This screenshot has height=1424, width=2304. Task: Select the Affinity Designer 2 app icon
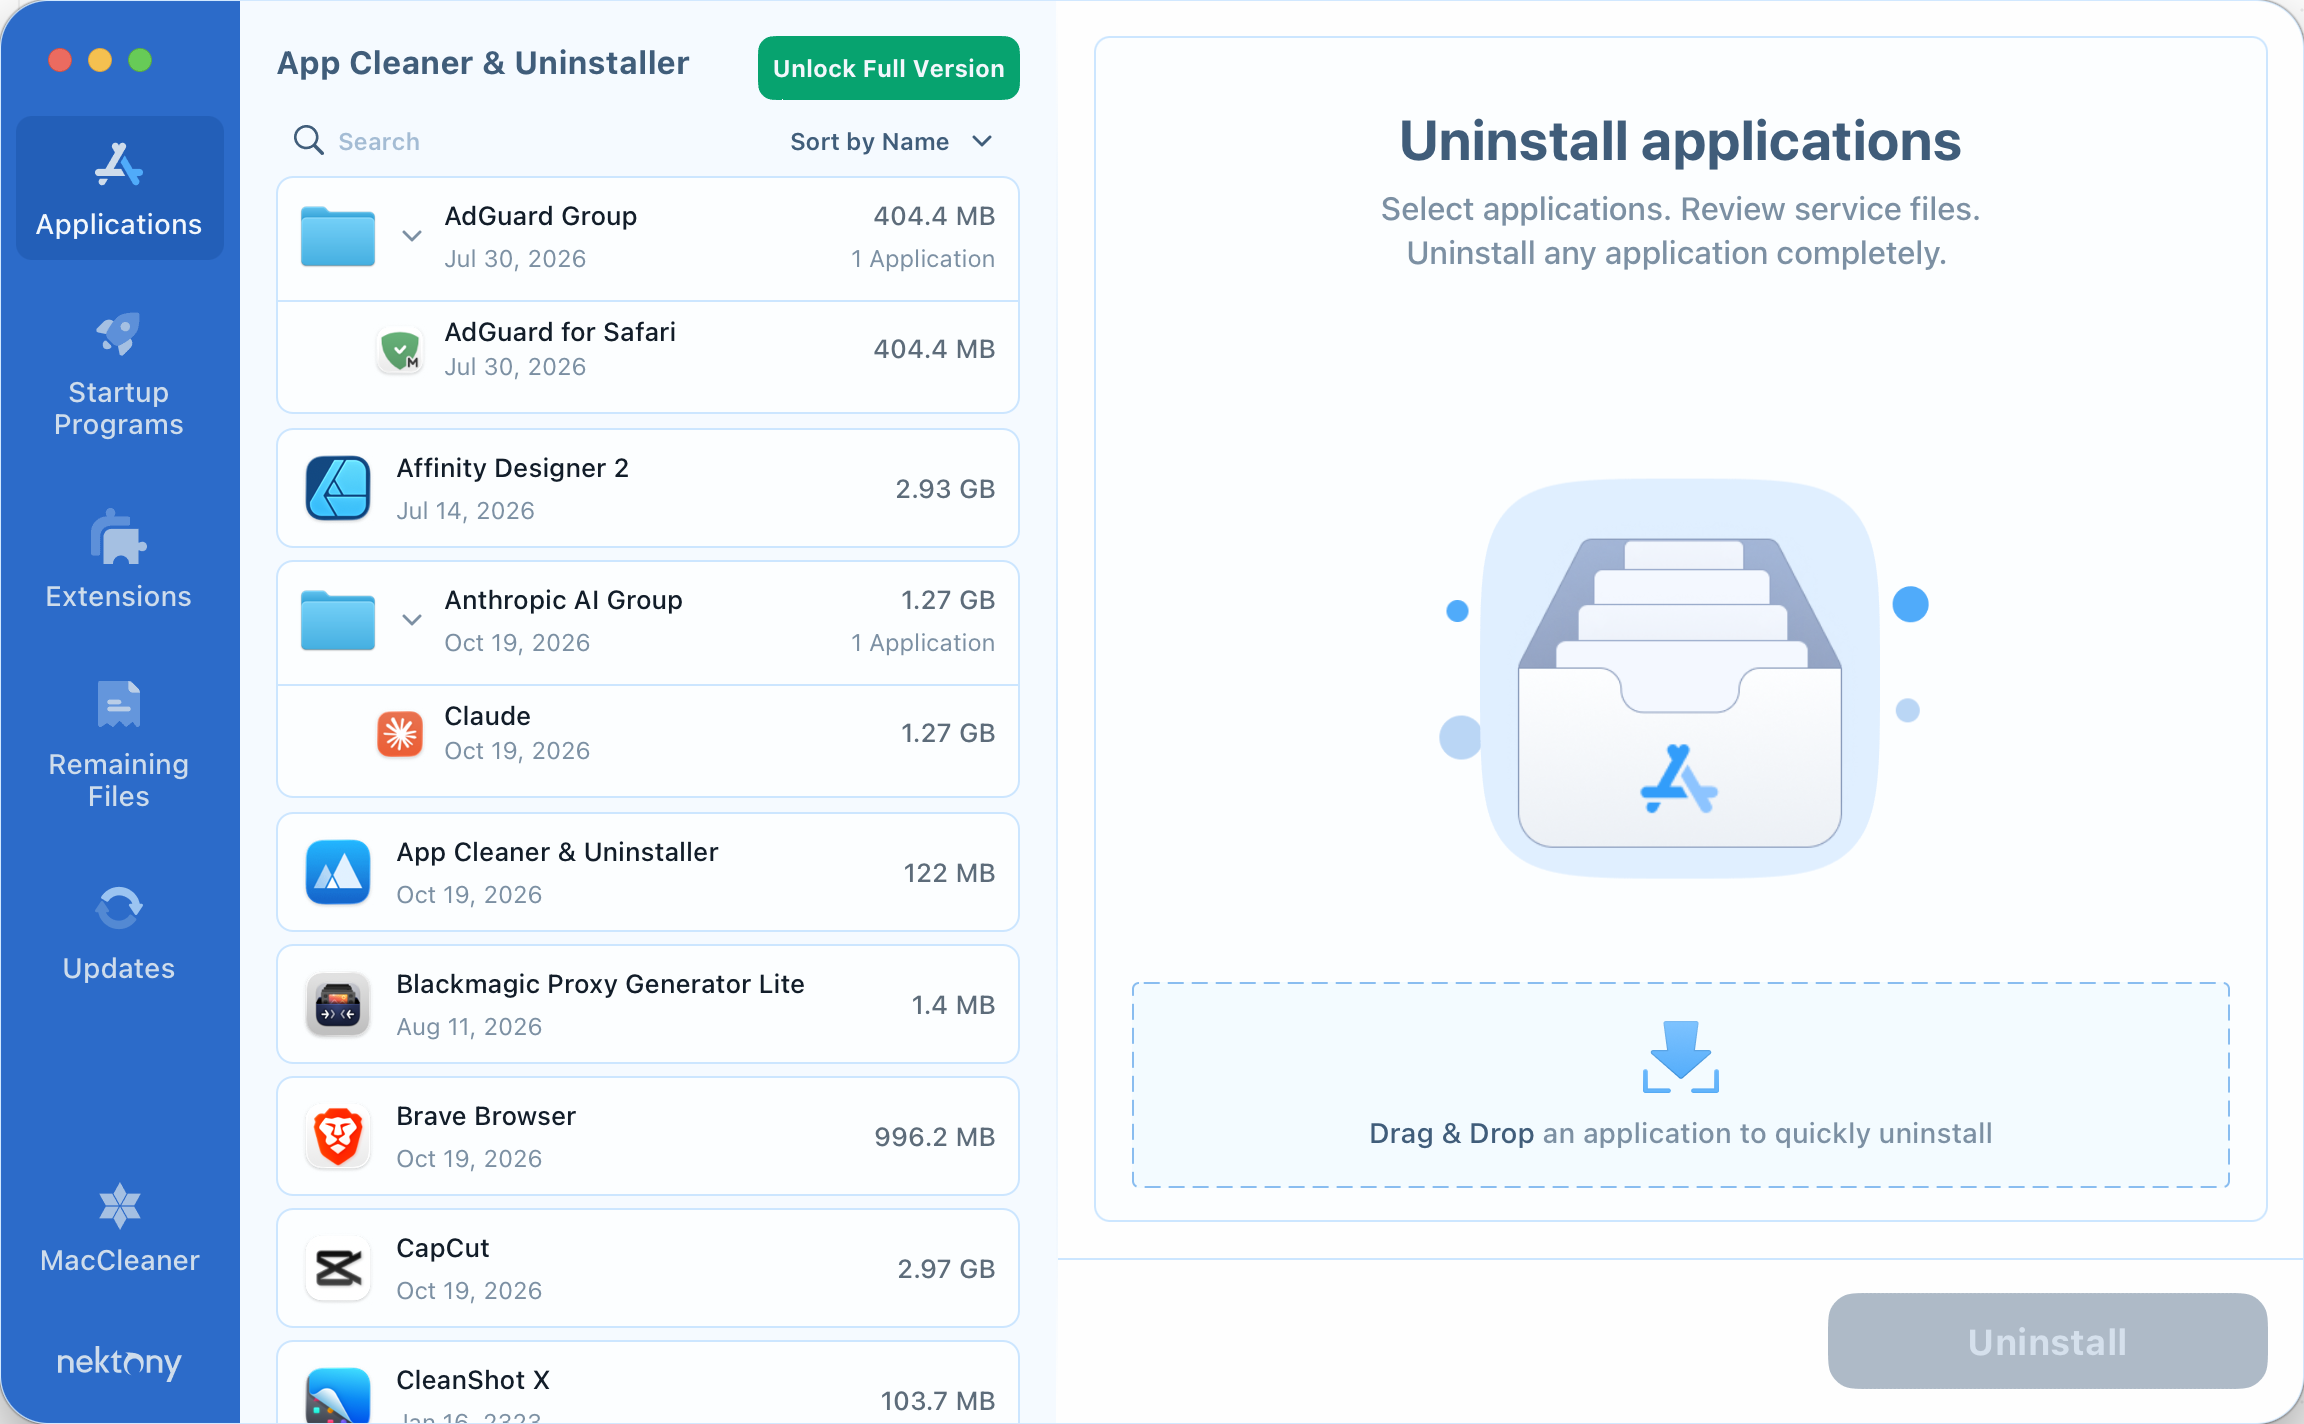[x=338, y=488]
